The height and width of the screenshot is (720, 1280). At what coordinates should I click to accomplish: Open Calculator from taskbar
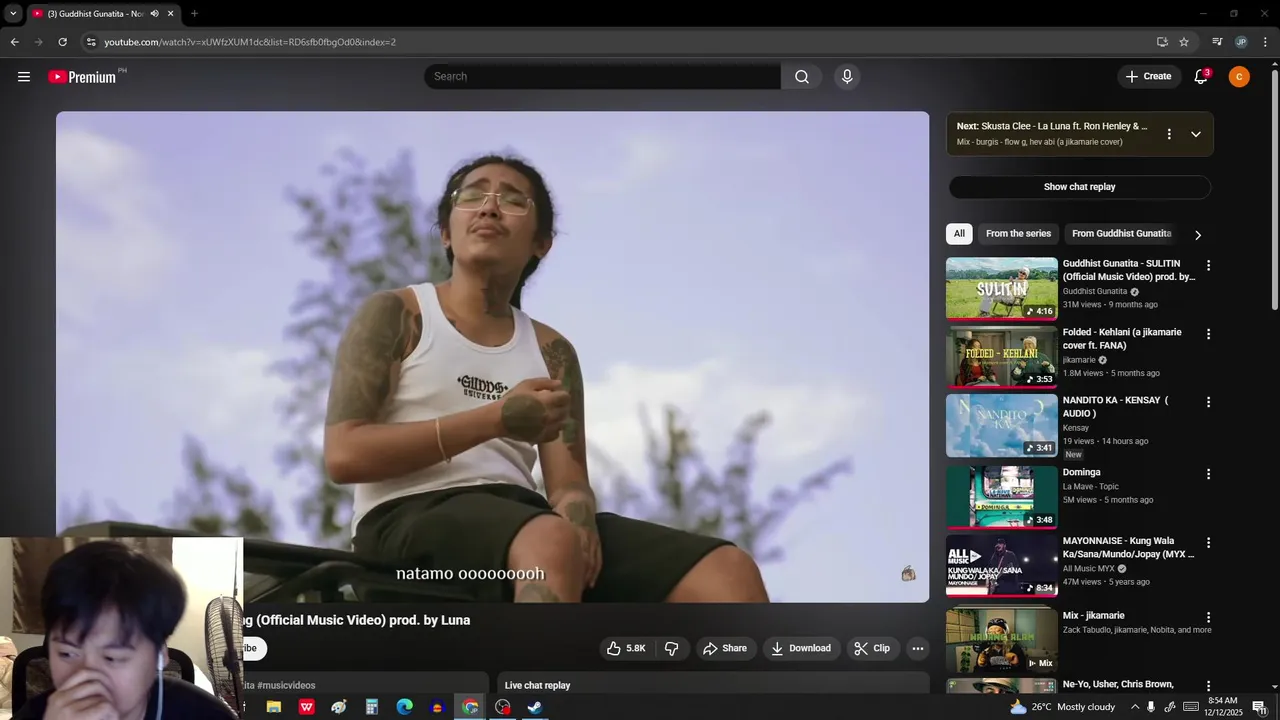pos(371,707)
